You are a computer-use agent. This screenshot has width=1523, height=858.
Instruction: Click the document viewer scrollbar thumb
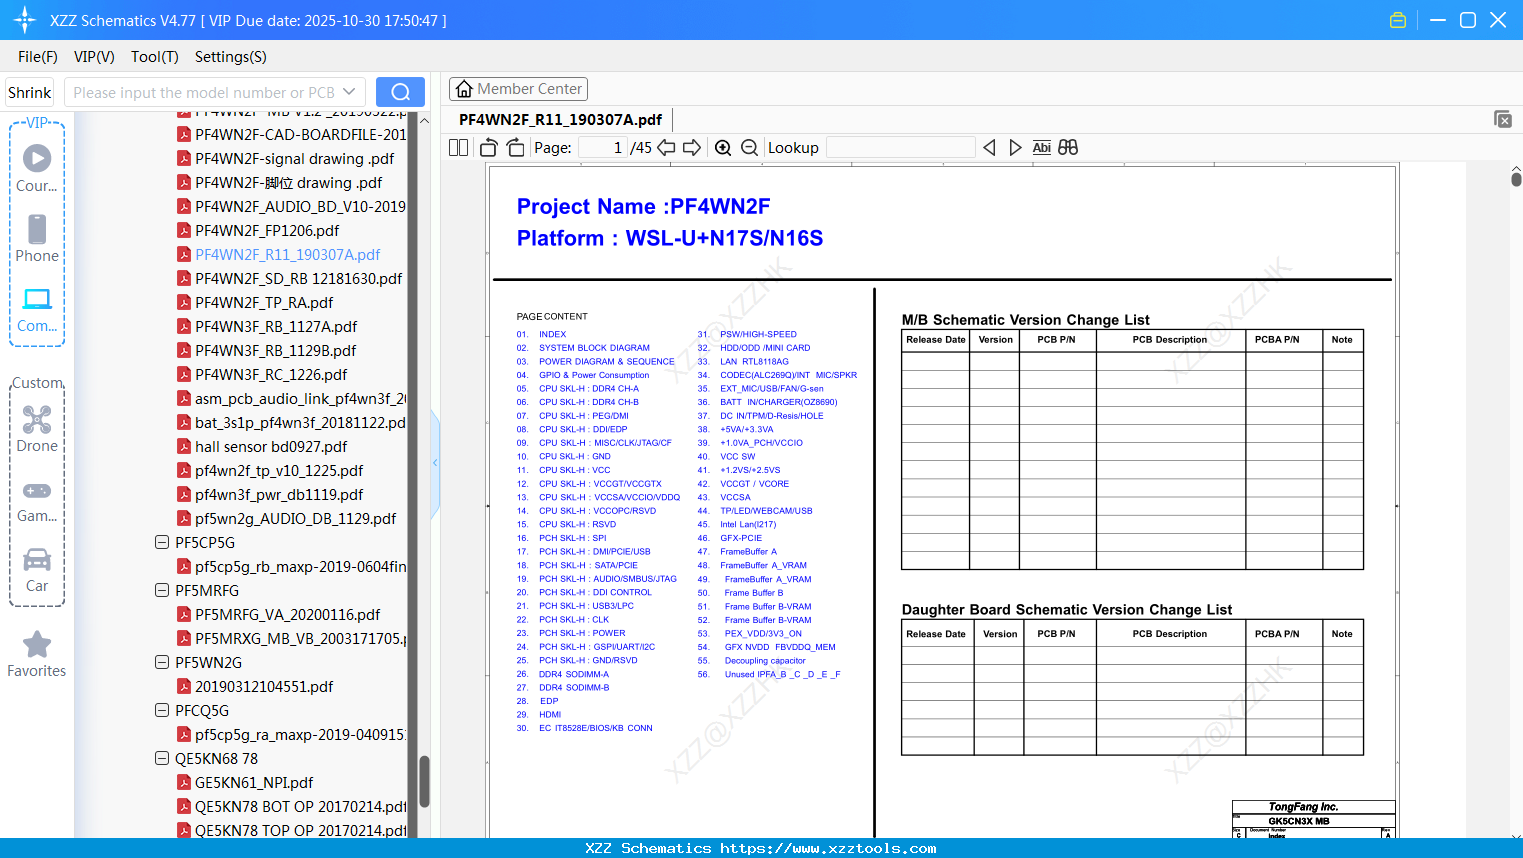1516,179
